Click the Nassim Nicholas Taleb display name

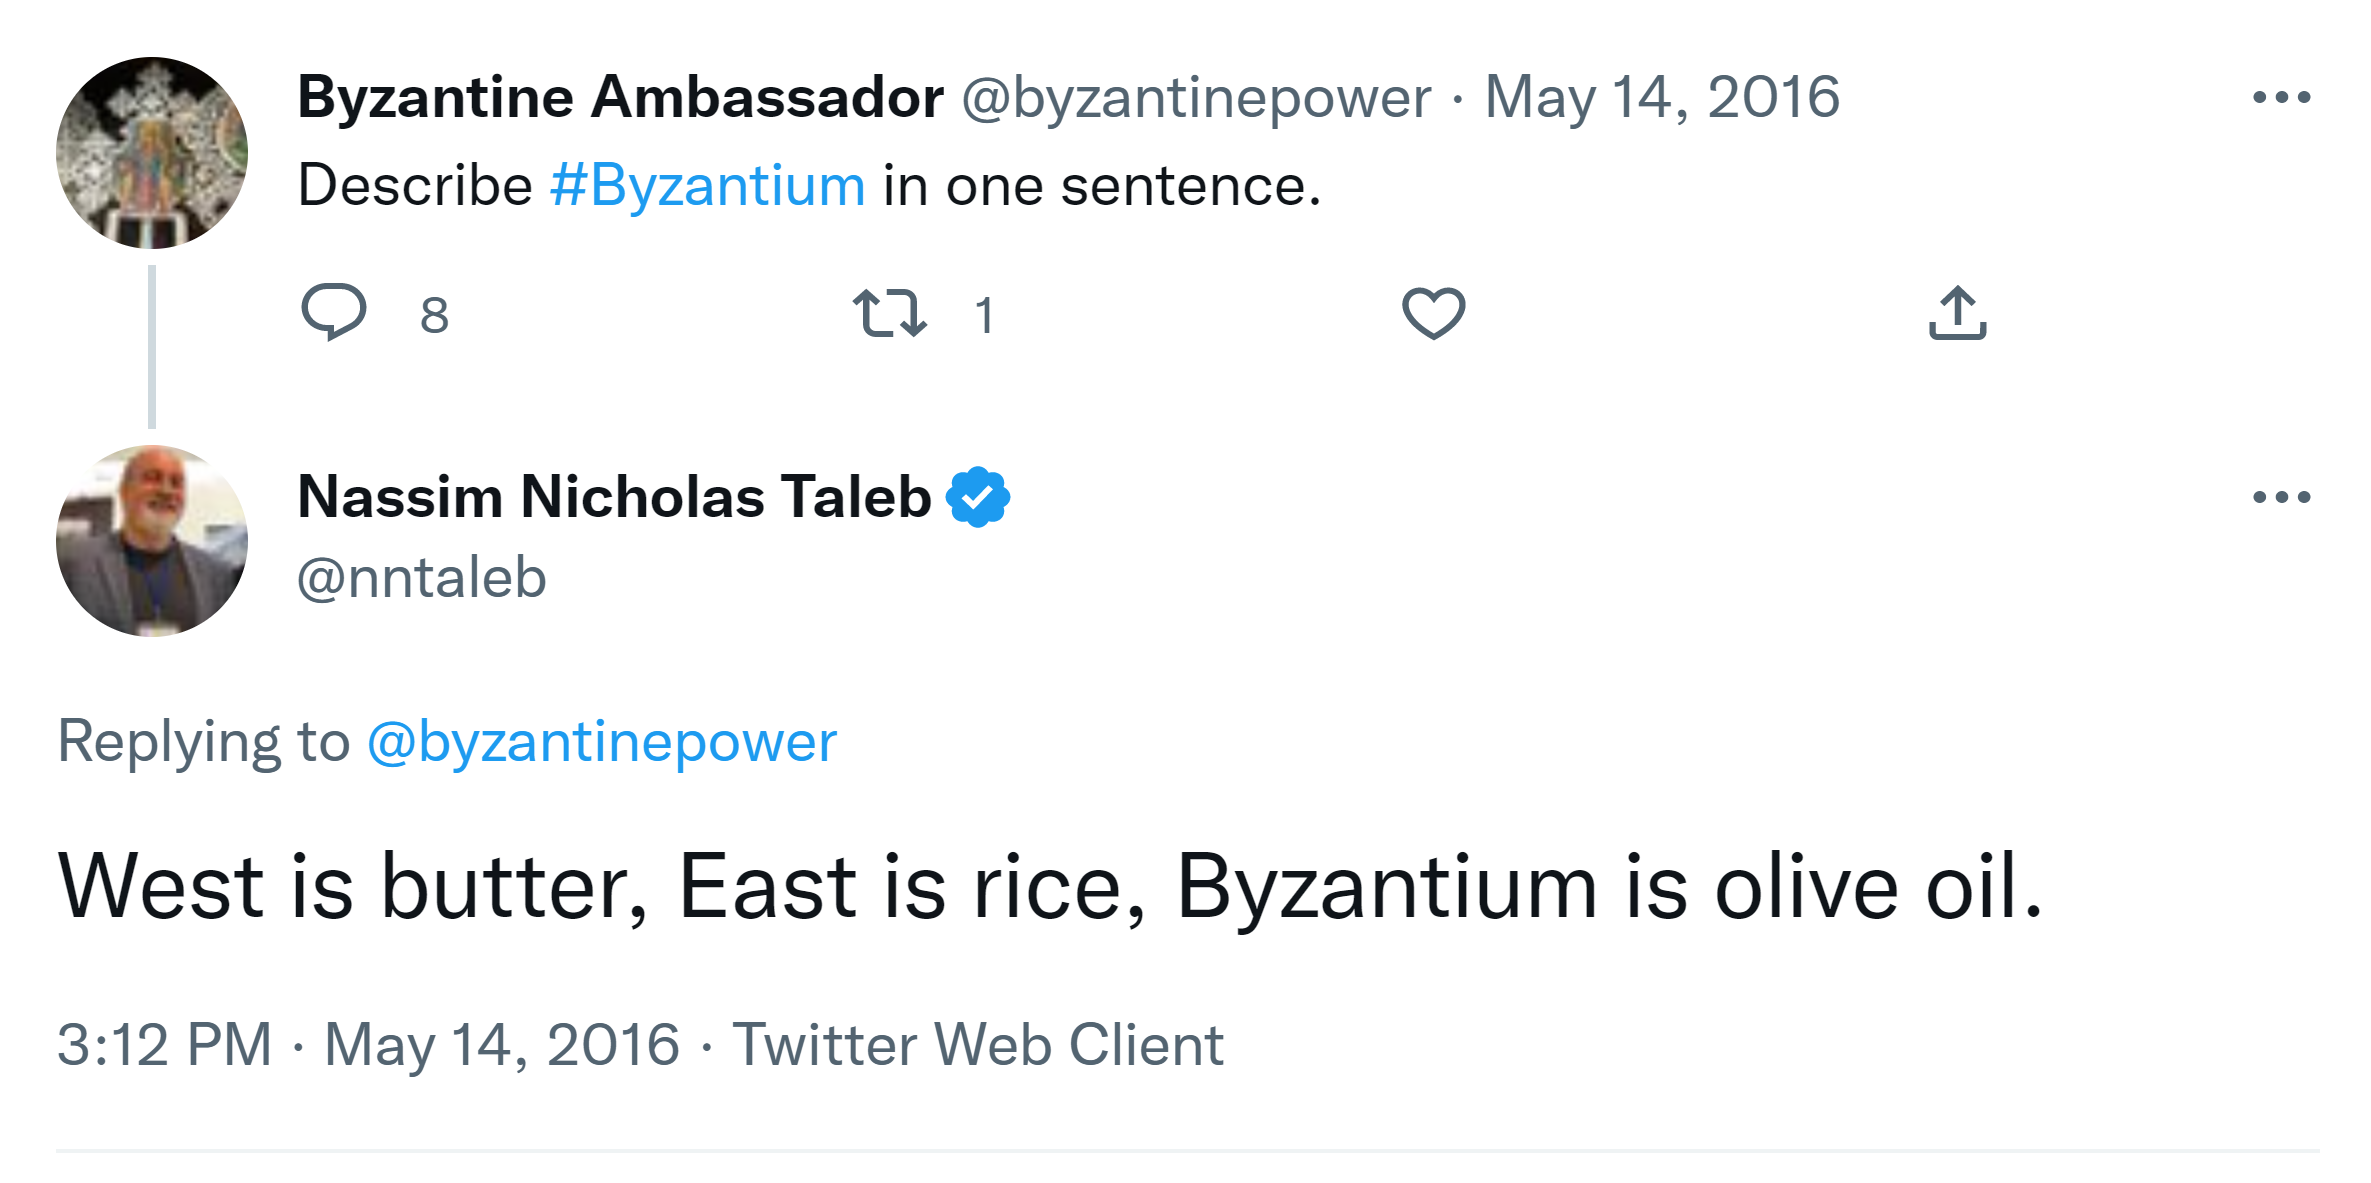[614, 497]
